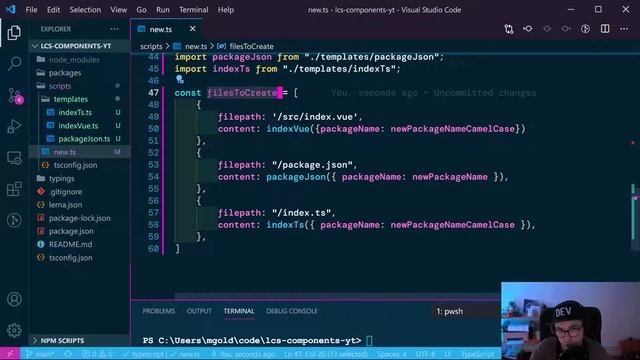Click the toggle file blame icon

click(585, 29)
